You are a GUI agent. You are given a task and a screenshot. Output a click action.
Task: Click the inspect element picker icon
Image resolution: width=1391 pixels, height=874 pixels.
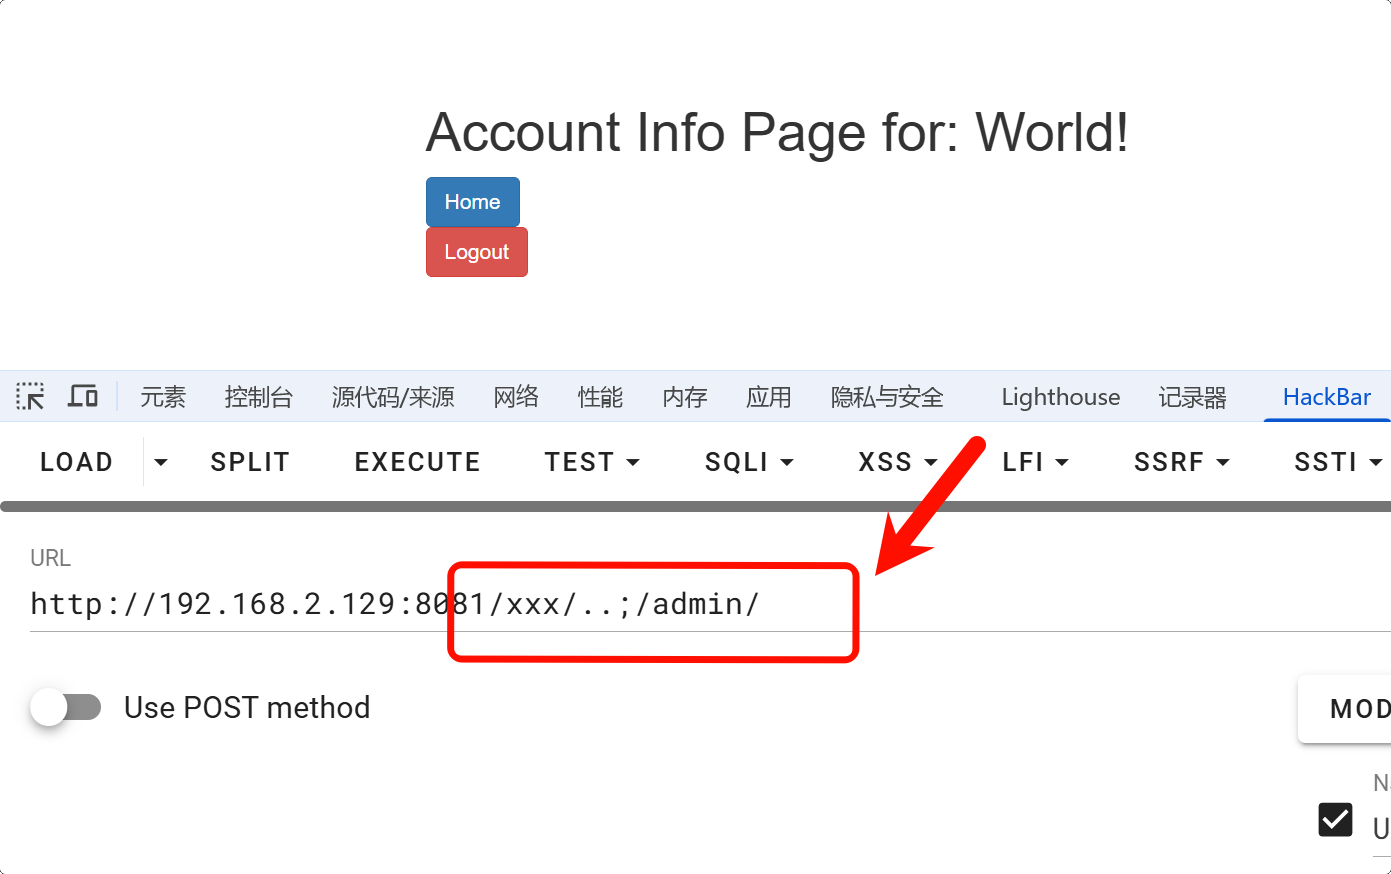pyautogui.click(x=30, y=397)
